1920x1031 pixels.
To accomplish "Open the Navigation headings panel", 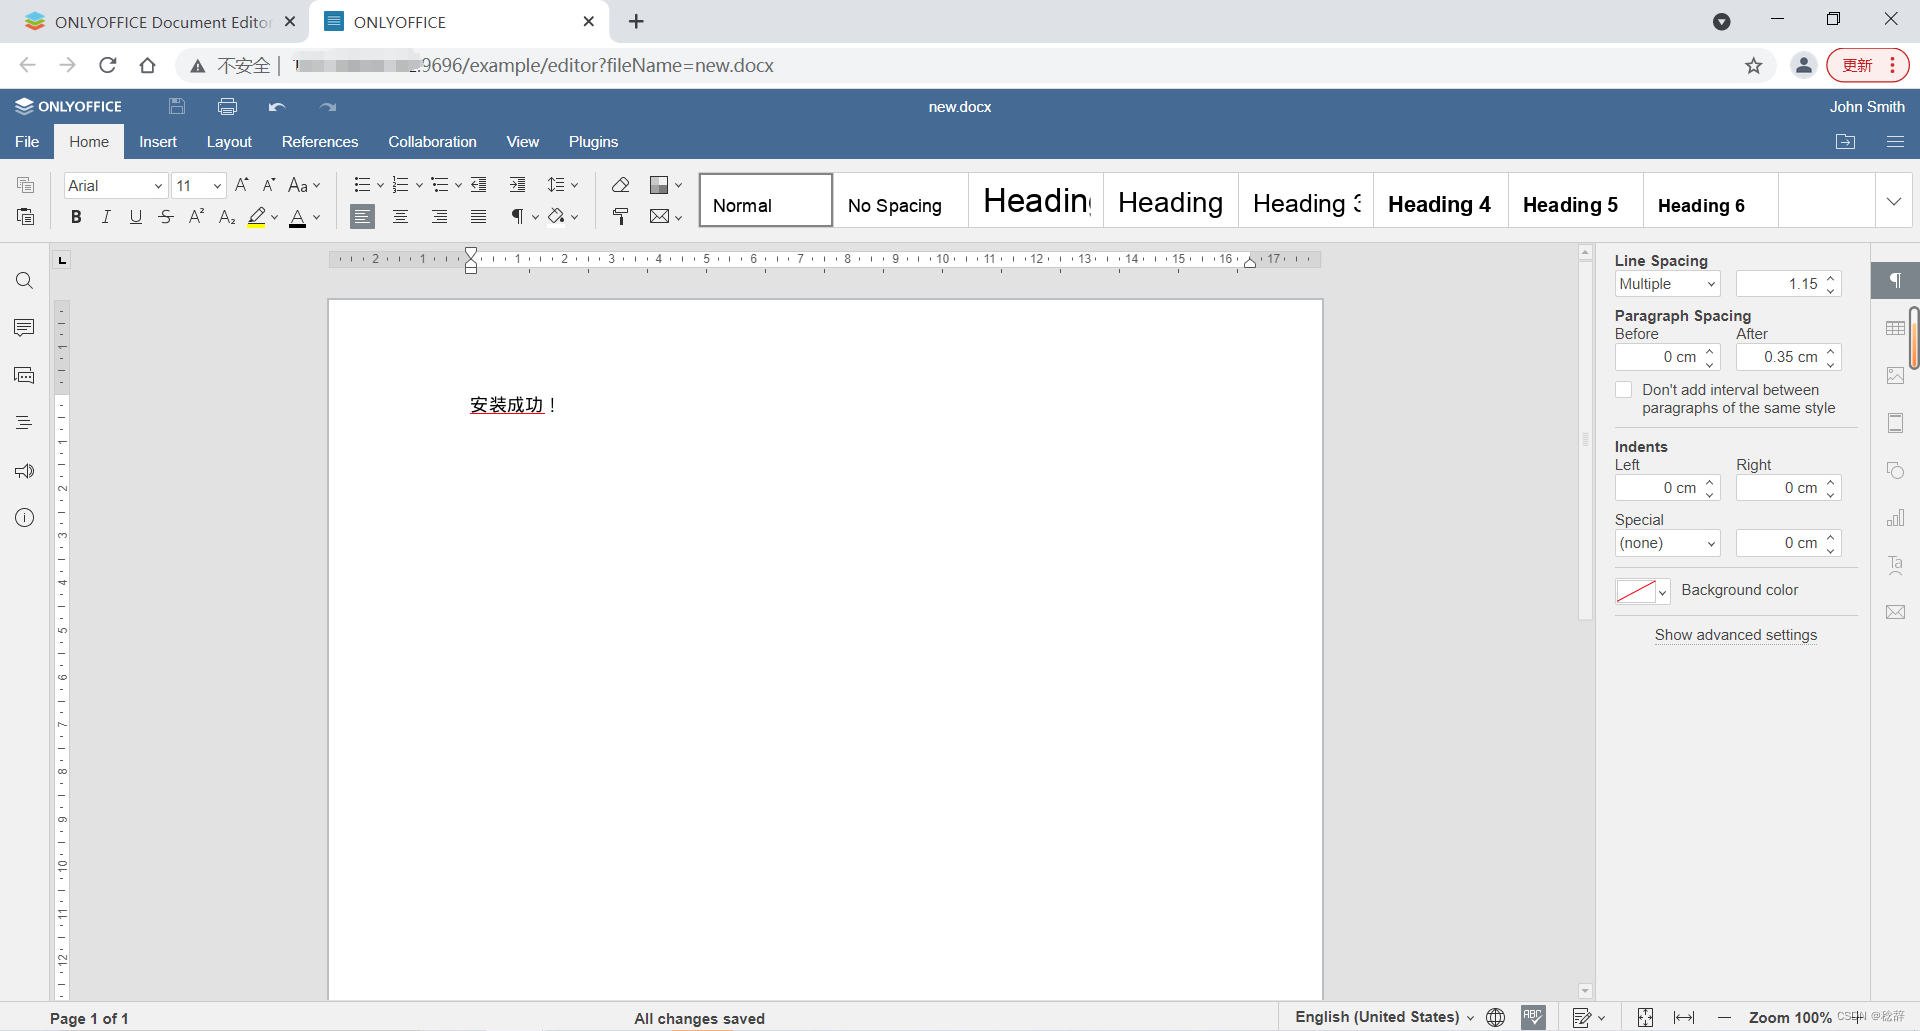I will (24, 423).
